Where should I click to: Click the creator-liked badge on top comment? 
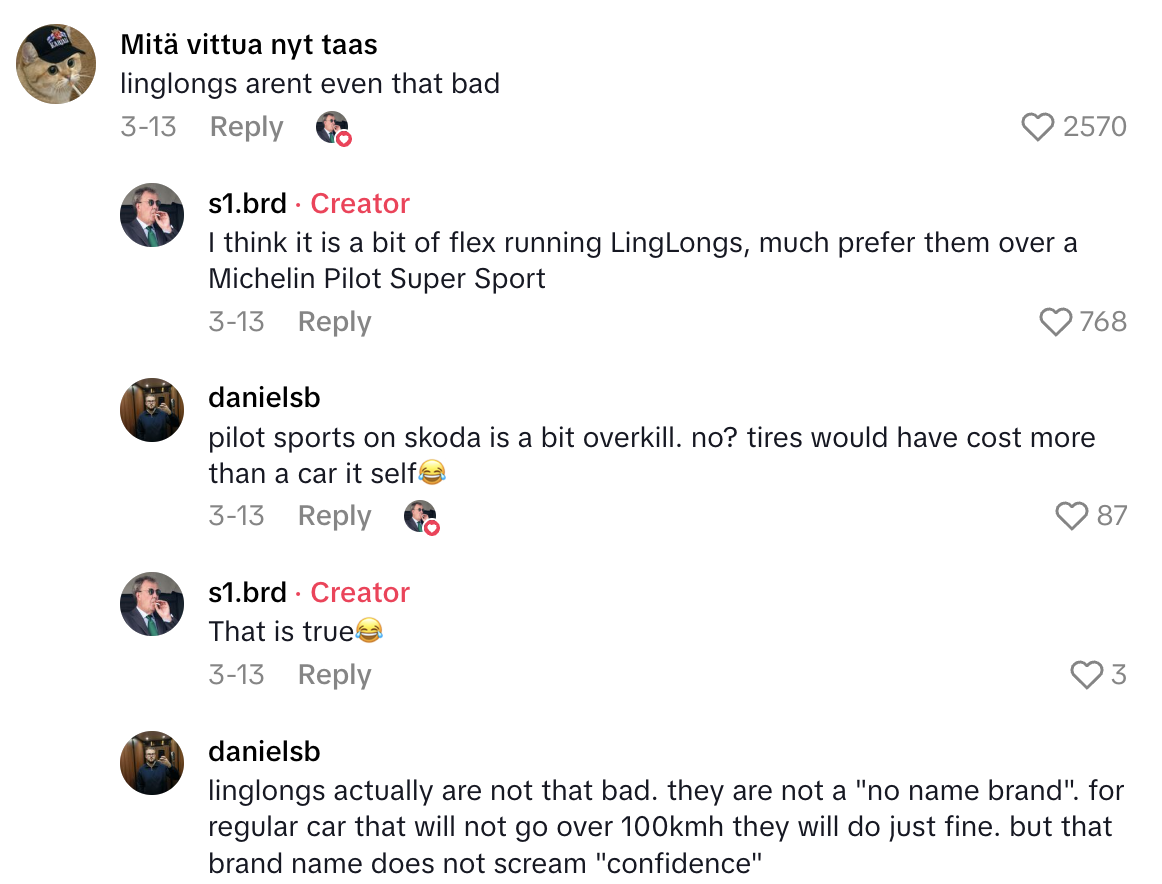332,128
